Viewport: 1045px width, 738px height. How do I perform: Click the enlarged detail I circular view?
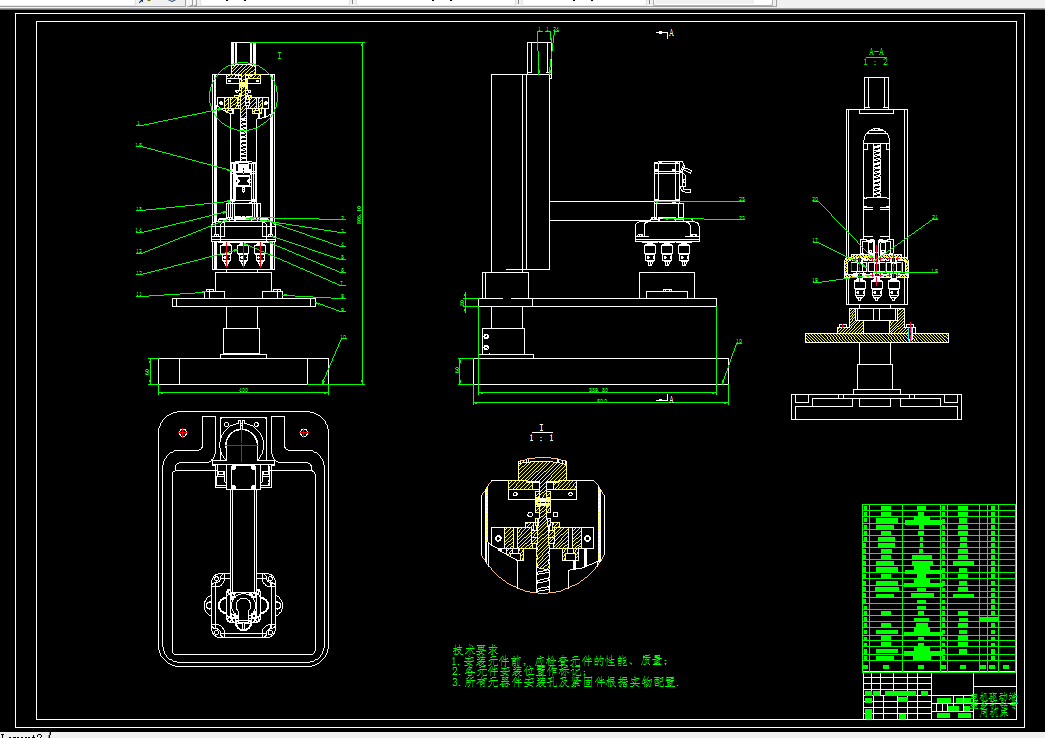coord(542,525)
